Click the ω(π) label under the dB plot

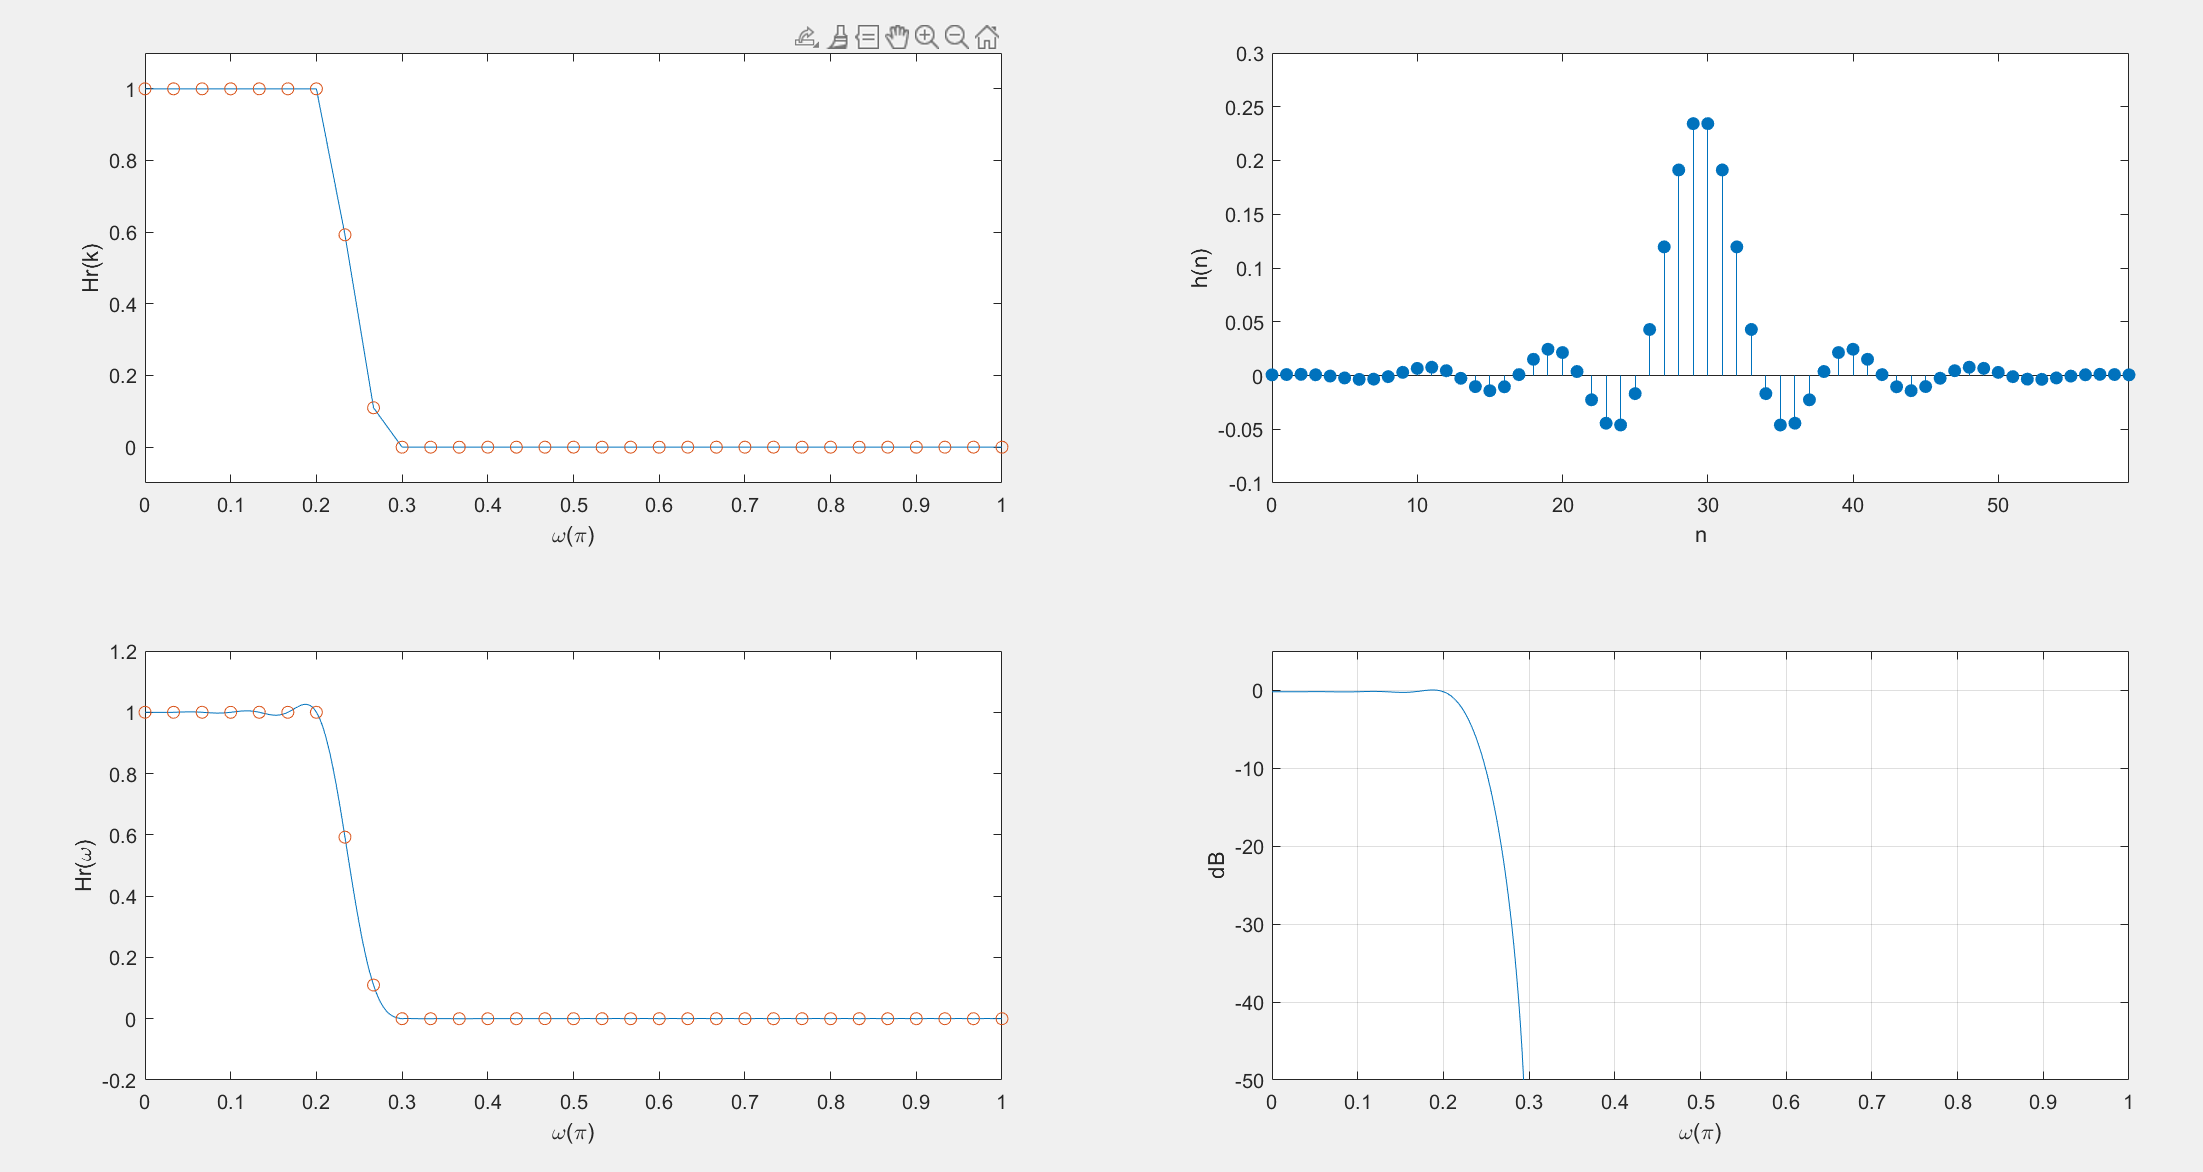coord(1700,1132)
